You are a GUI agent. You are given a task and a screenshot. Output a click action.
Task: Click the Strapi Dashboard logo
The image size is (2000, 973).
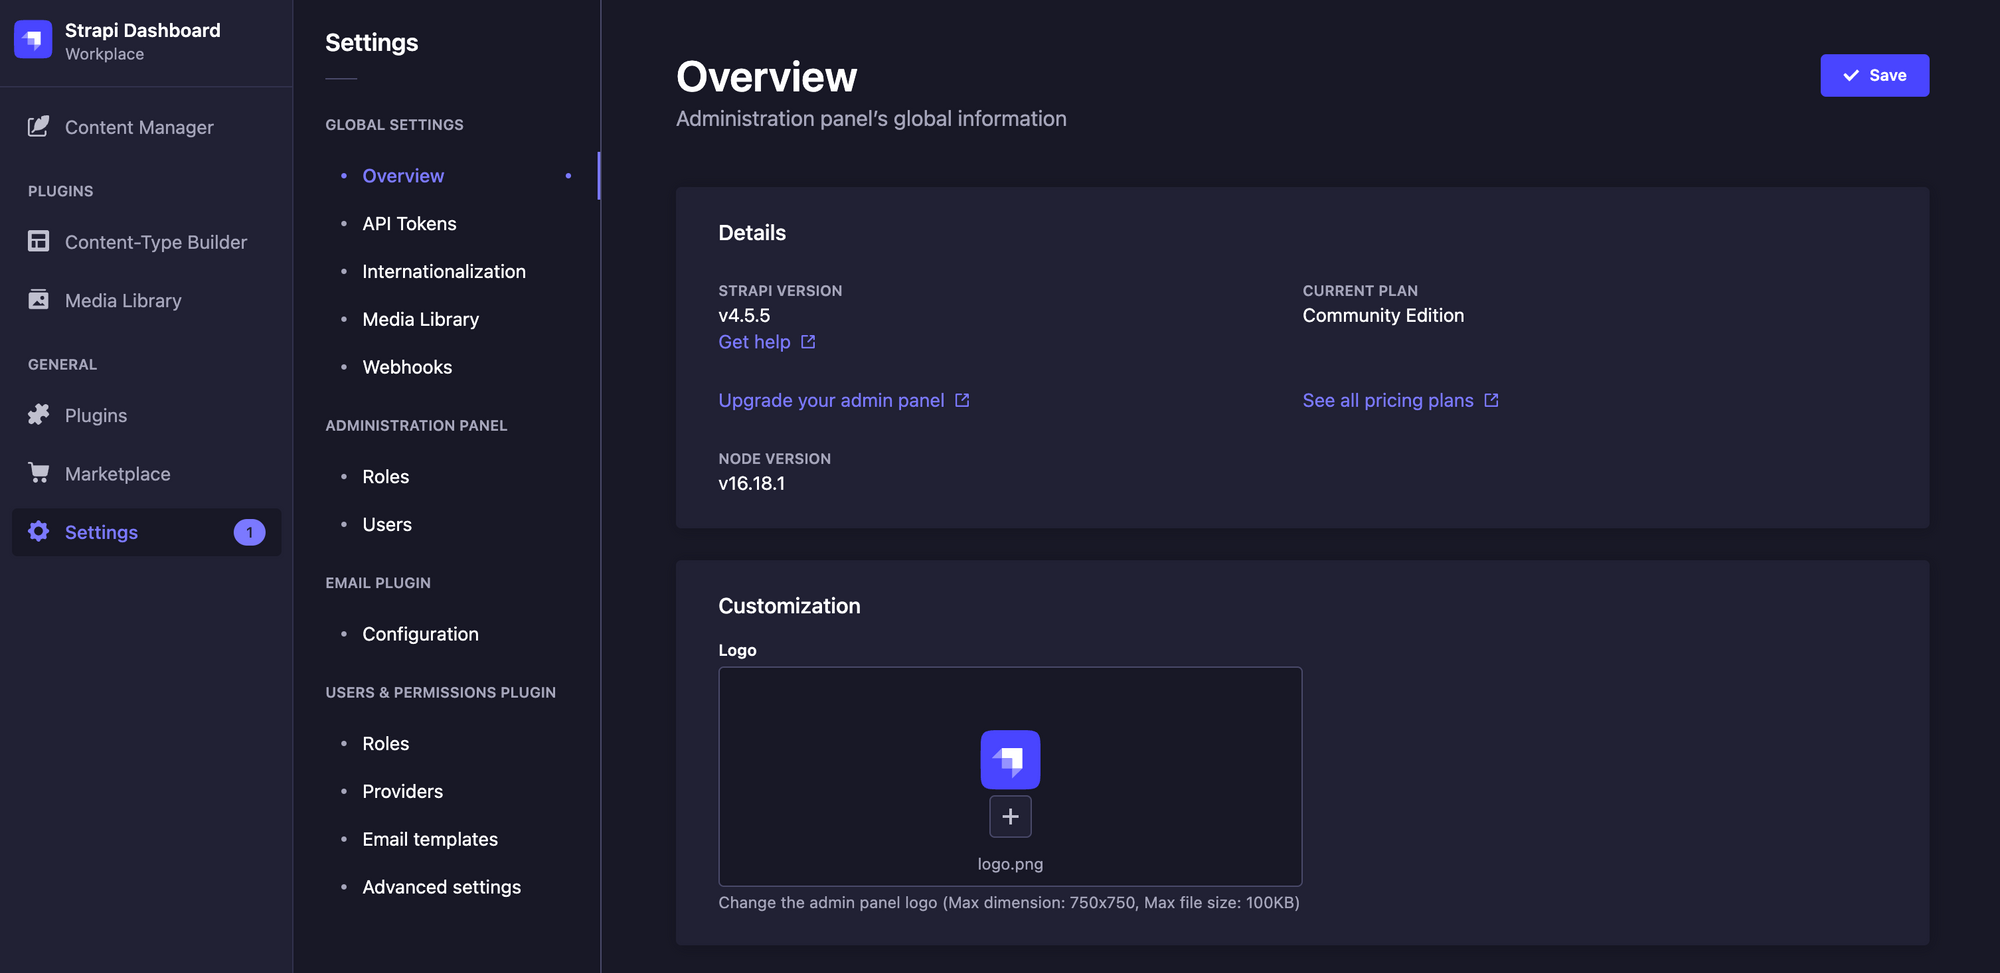click(33, 40)
